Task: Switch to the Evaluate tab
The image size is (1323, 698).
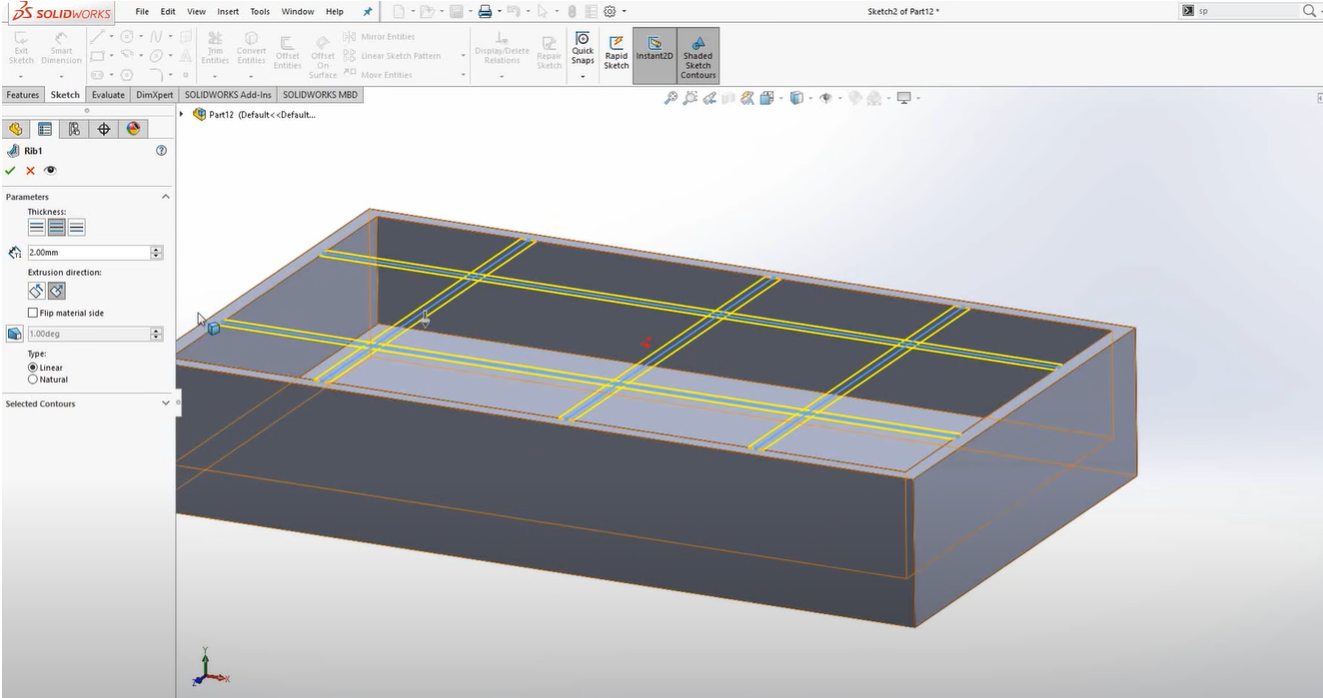Action: pyautogui.click(x=108, y=95)
